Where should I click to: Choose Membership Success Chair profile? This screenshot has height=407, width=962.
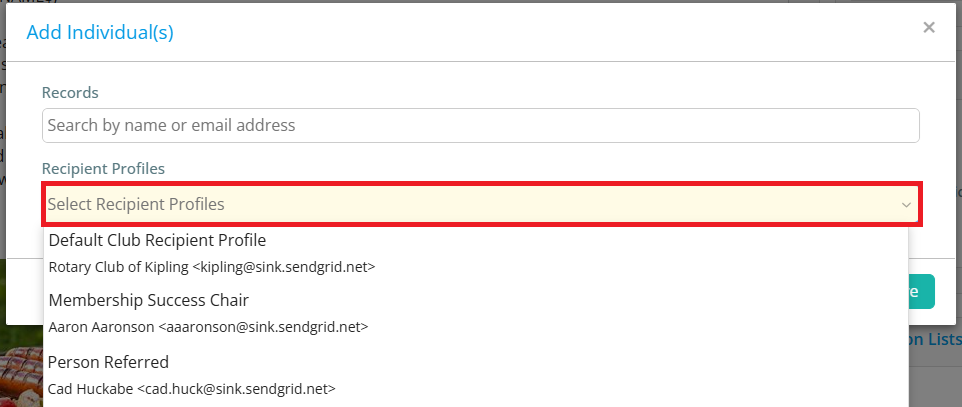coord(148,300)
